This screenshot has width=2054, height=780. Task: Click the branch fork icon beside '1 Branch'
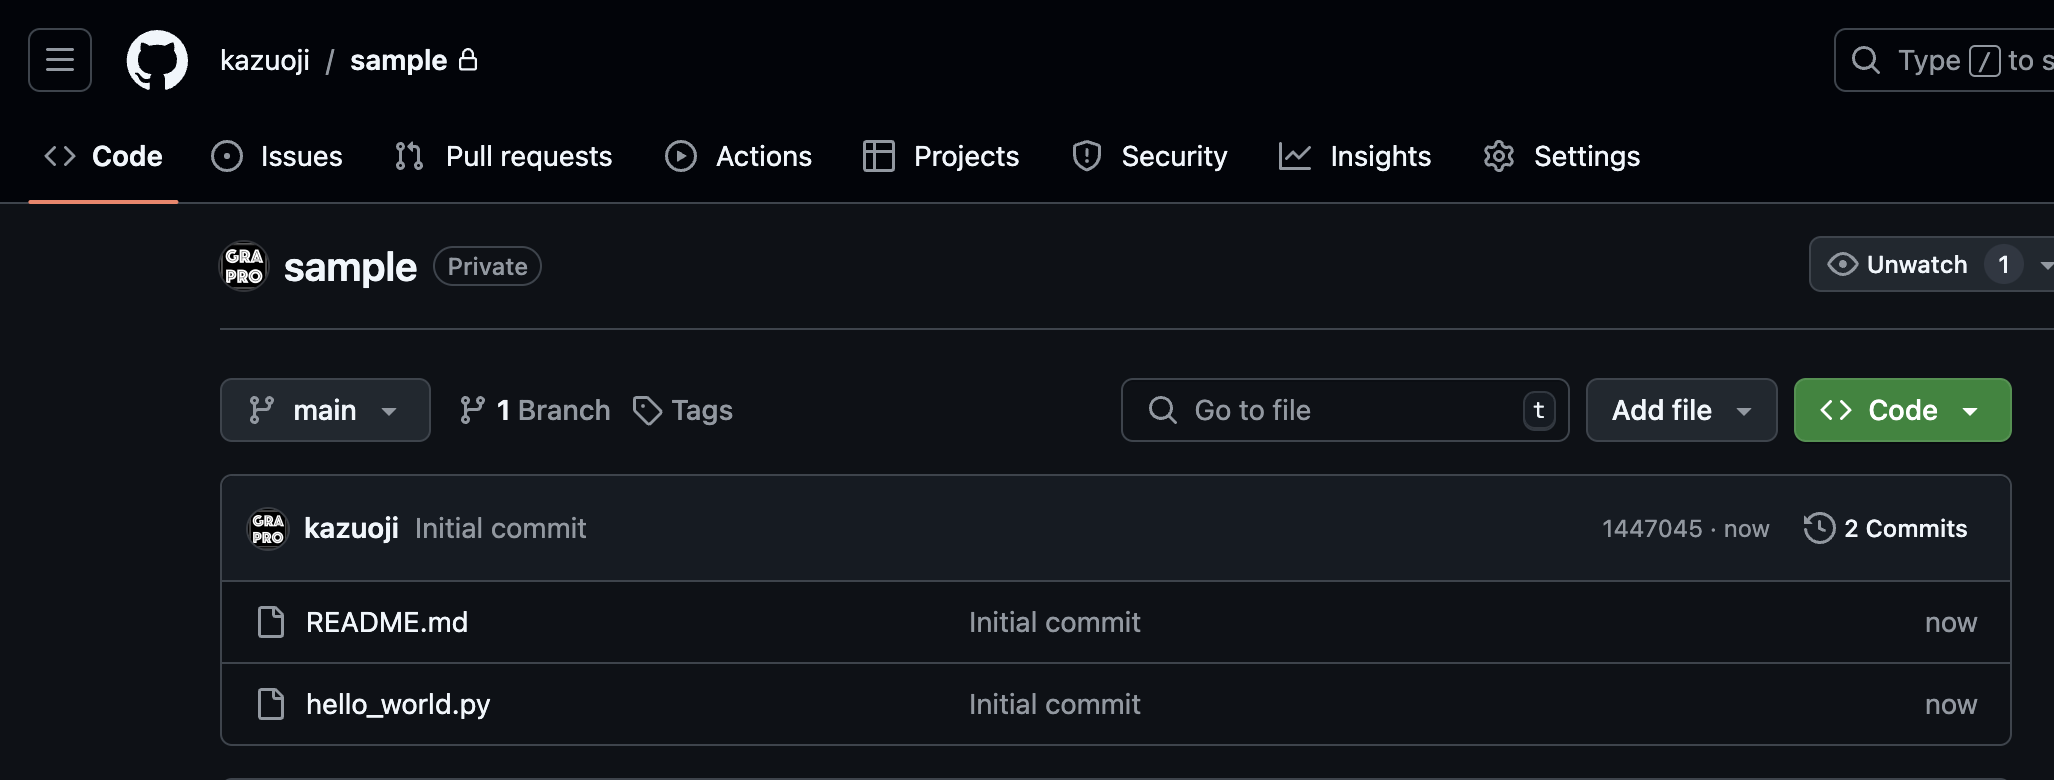[470, 410]
